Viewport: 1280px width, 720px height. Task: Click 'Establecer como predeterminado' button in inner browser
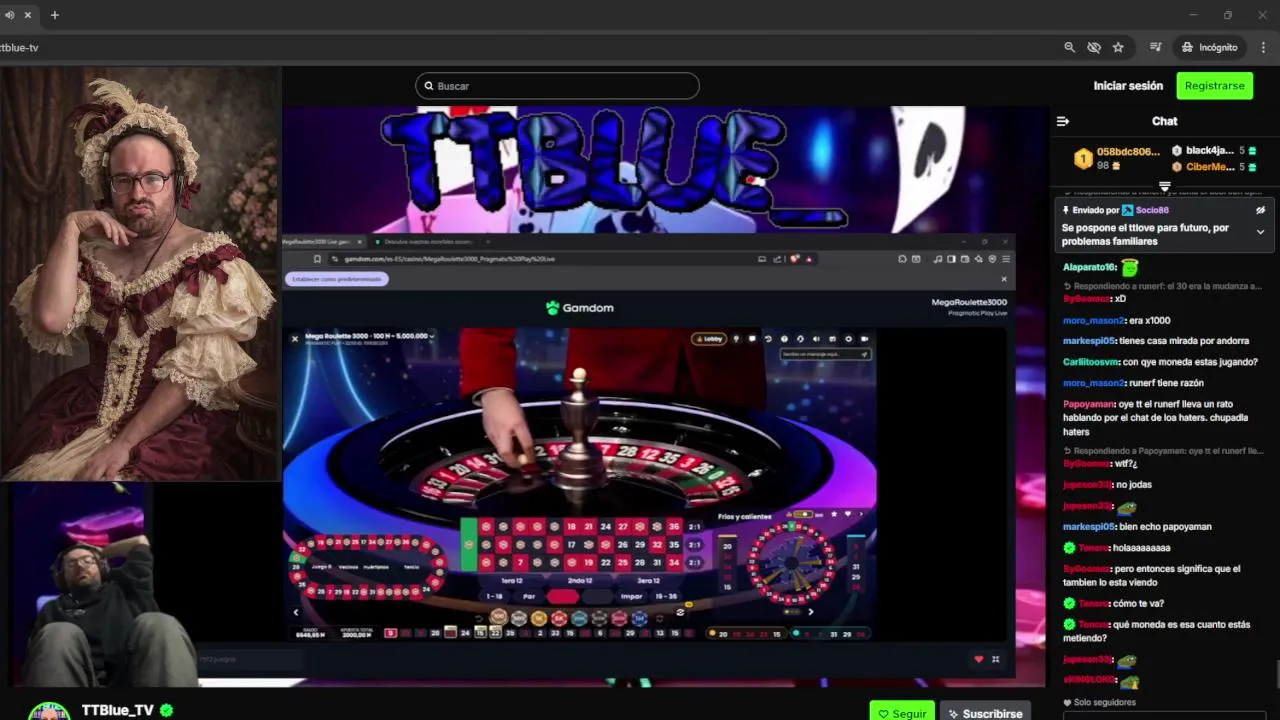click(337, 279)
